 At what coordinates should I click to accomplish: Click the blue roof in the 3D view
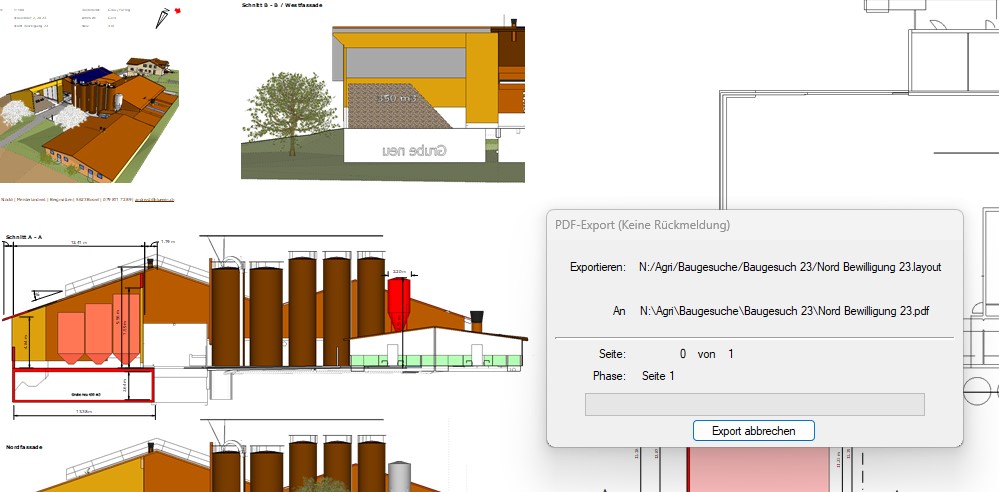93,74
